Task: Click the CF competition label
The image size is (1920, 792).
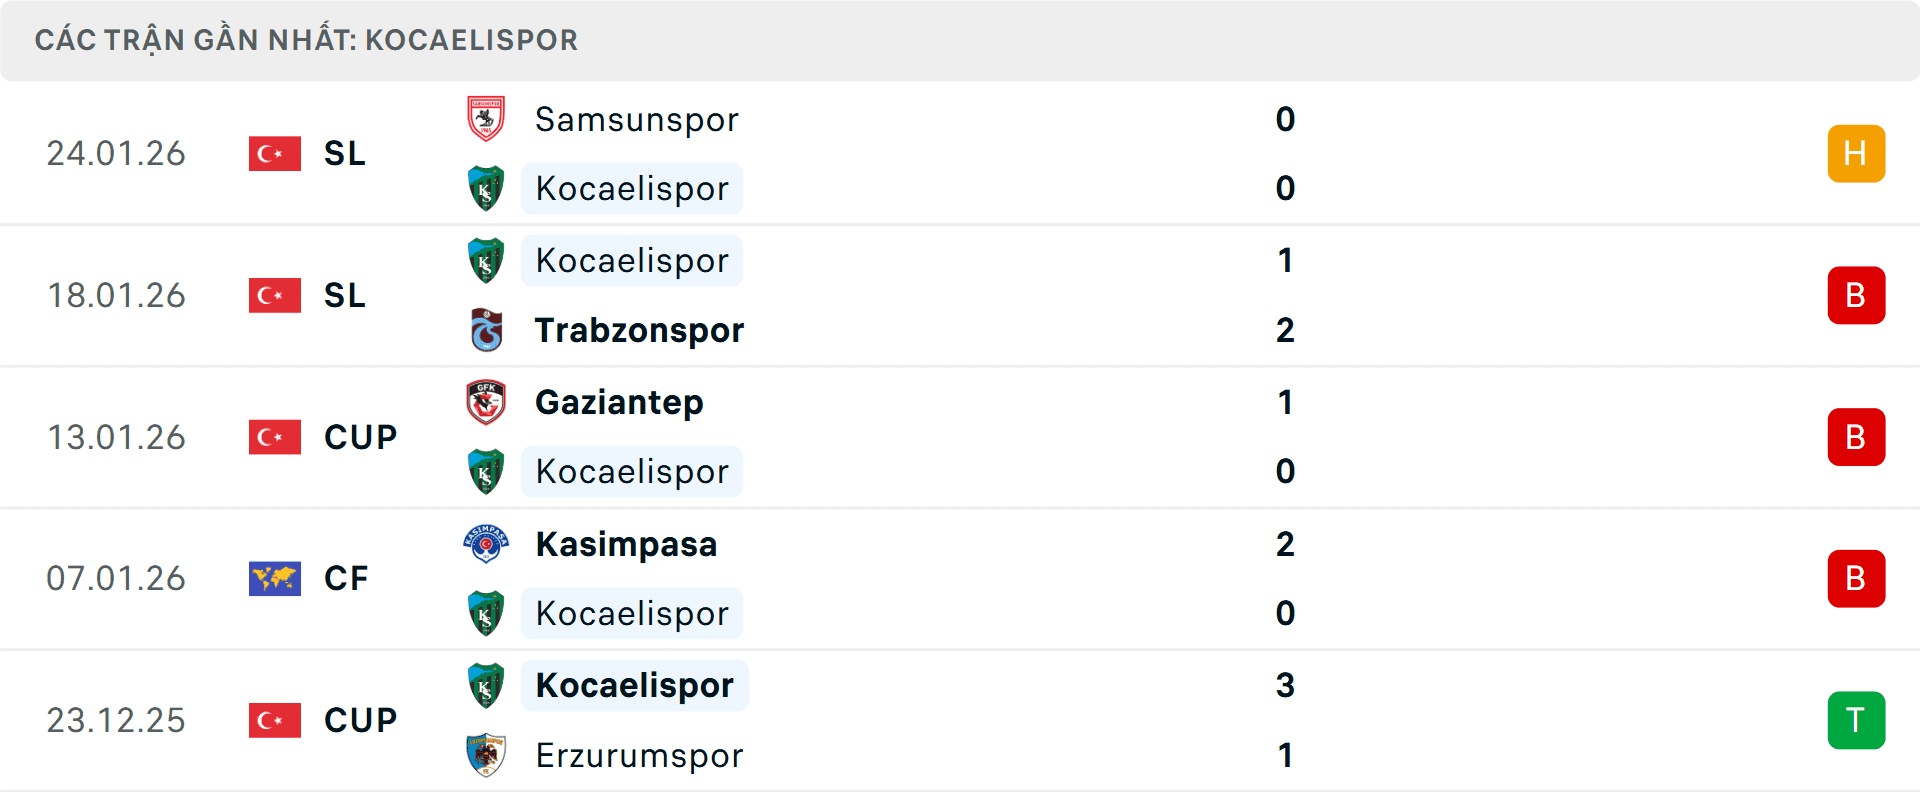Action: 346,578
